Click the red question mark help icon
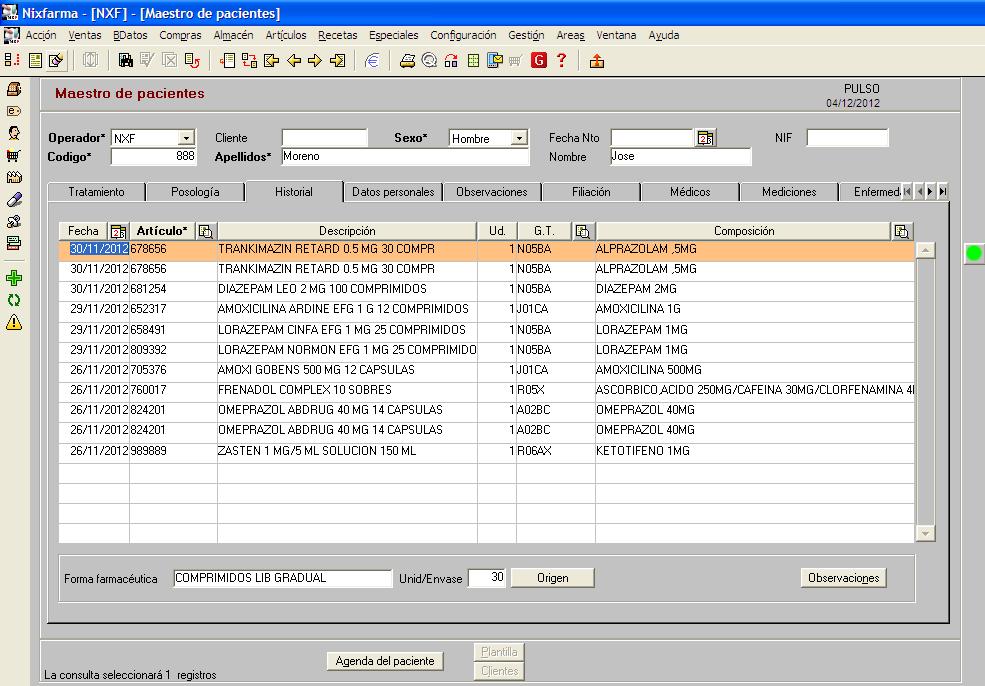Viewport: 985px width, 686px height. click(x=562, y=60)
